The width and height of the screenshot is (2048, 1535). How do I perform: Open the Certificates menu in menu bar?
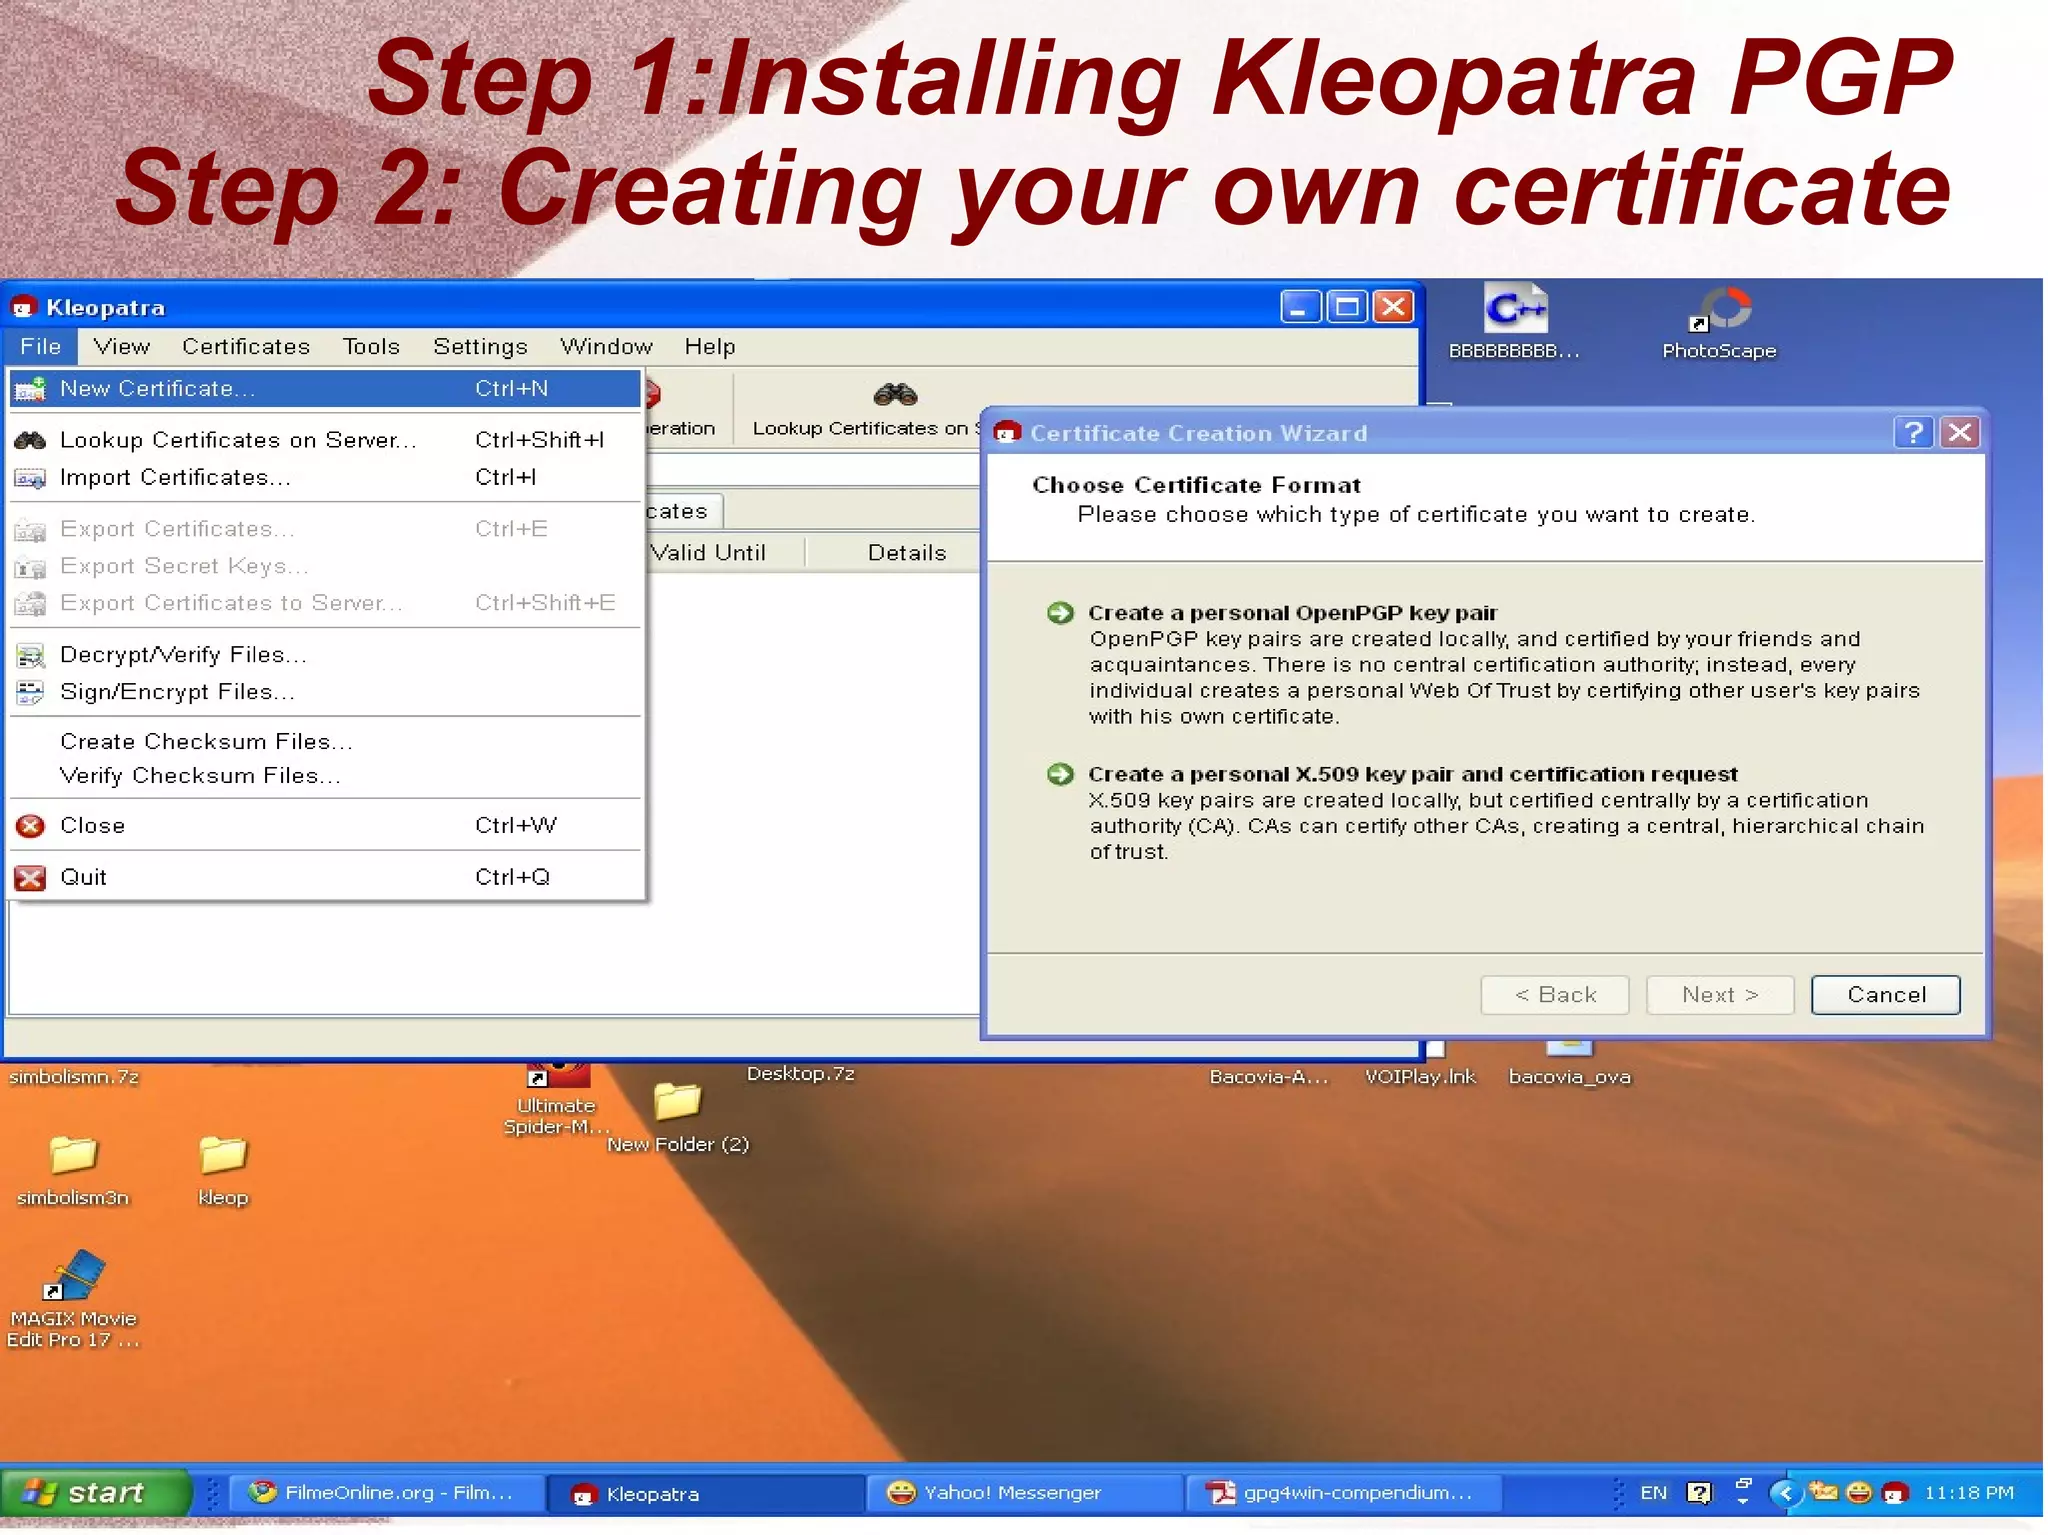click(x=246, y=347)
